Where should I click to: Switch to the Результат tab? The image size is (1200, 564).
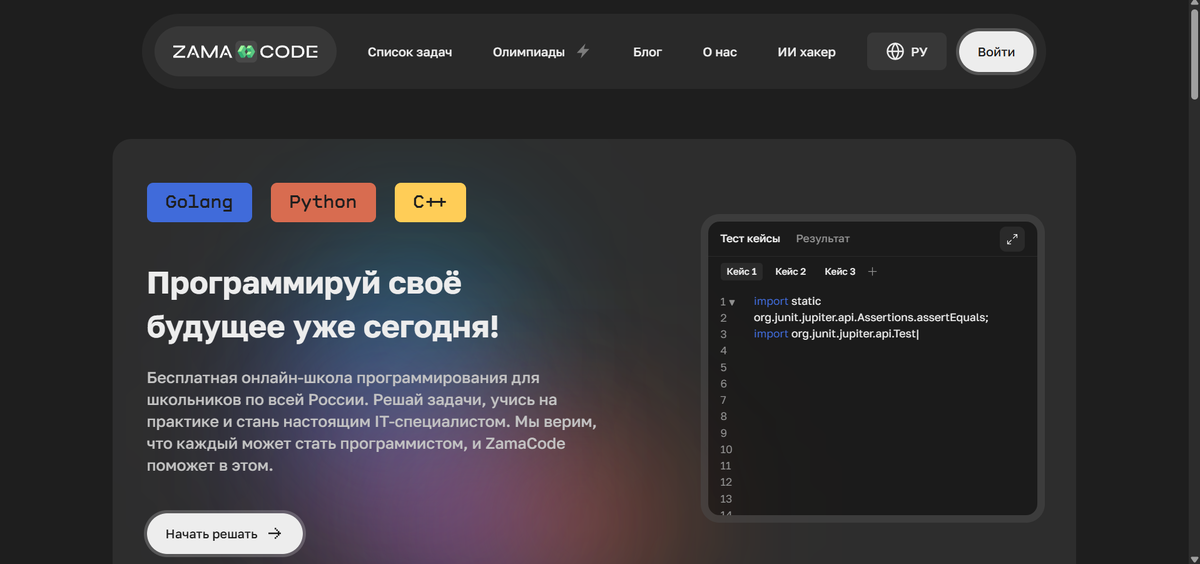pos(823,239)
